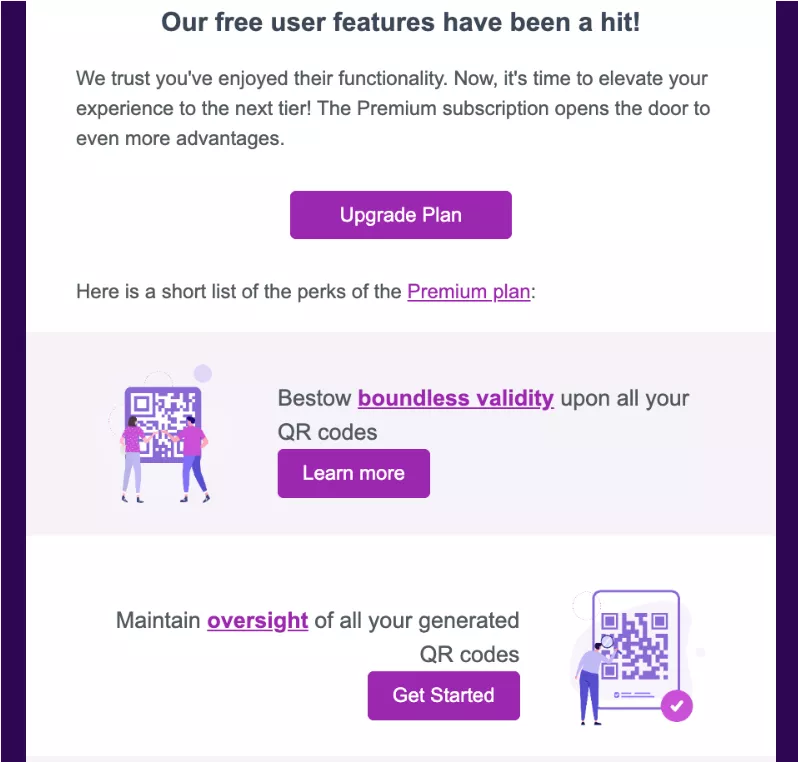Click the Get Started button
Viewport: 798px width, 762px height.
click(444, 695)
